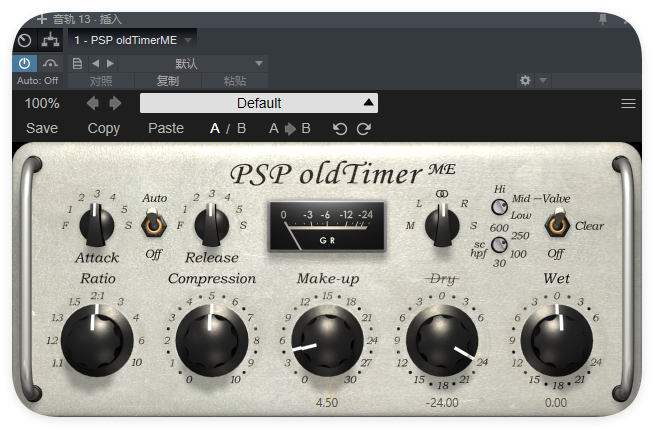Click the Make-up value 4.50
Viewport: 654px width, 429px height.
click(327, 402)
